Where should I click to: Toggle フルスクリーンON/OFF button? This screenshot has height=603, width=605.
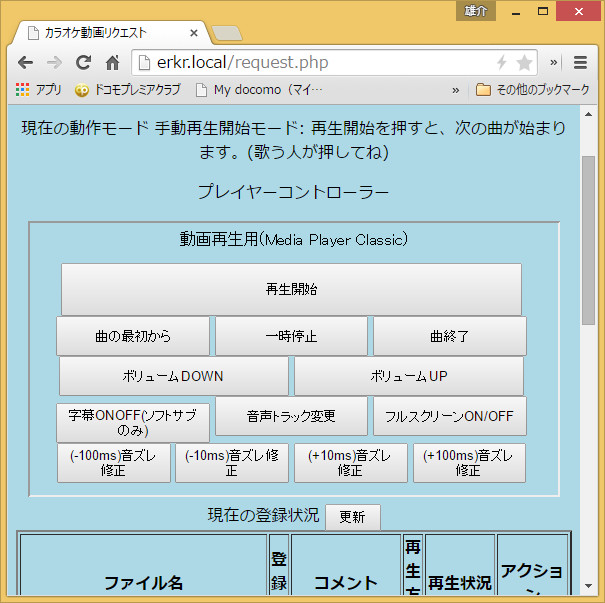(x=450, y=416)
